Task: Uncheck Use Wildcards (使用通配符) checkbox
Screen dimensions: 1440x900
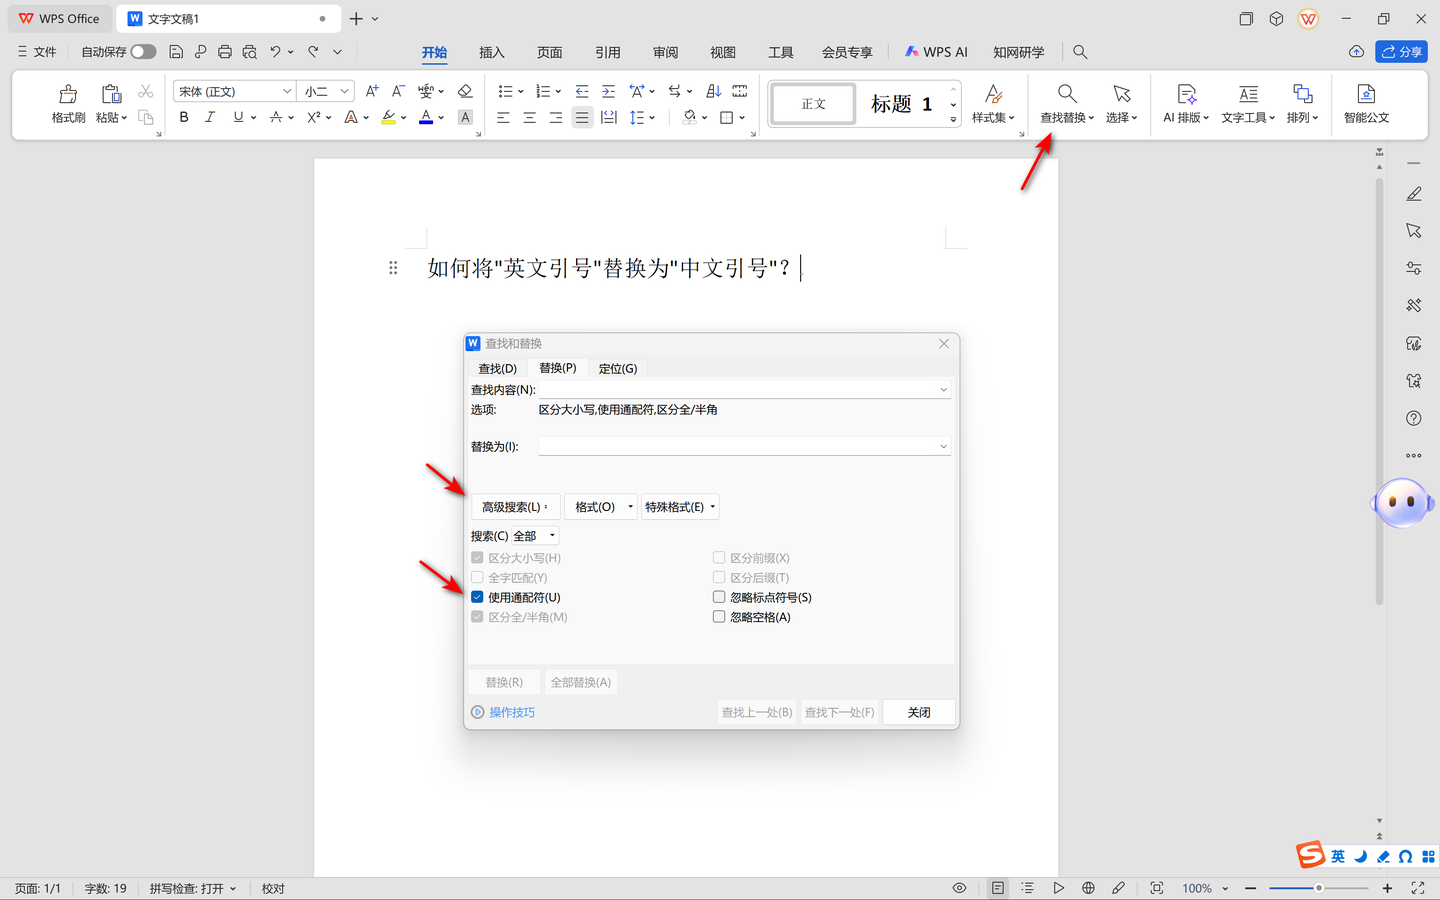Action: point(477,597)
